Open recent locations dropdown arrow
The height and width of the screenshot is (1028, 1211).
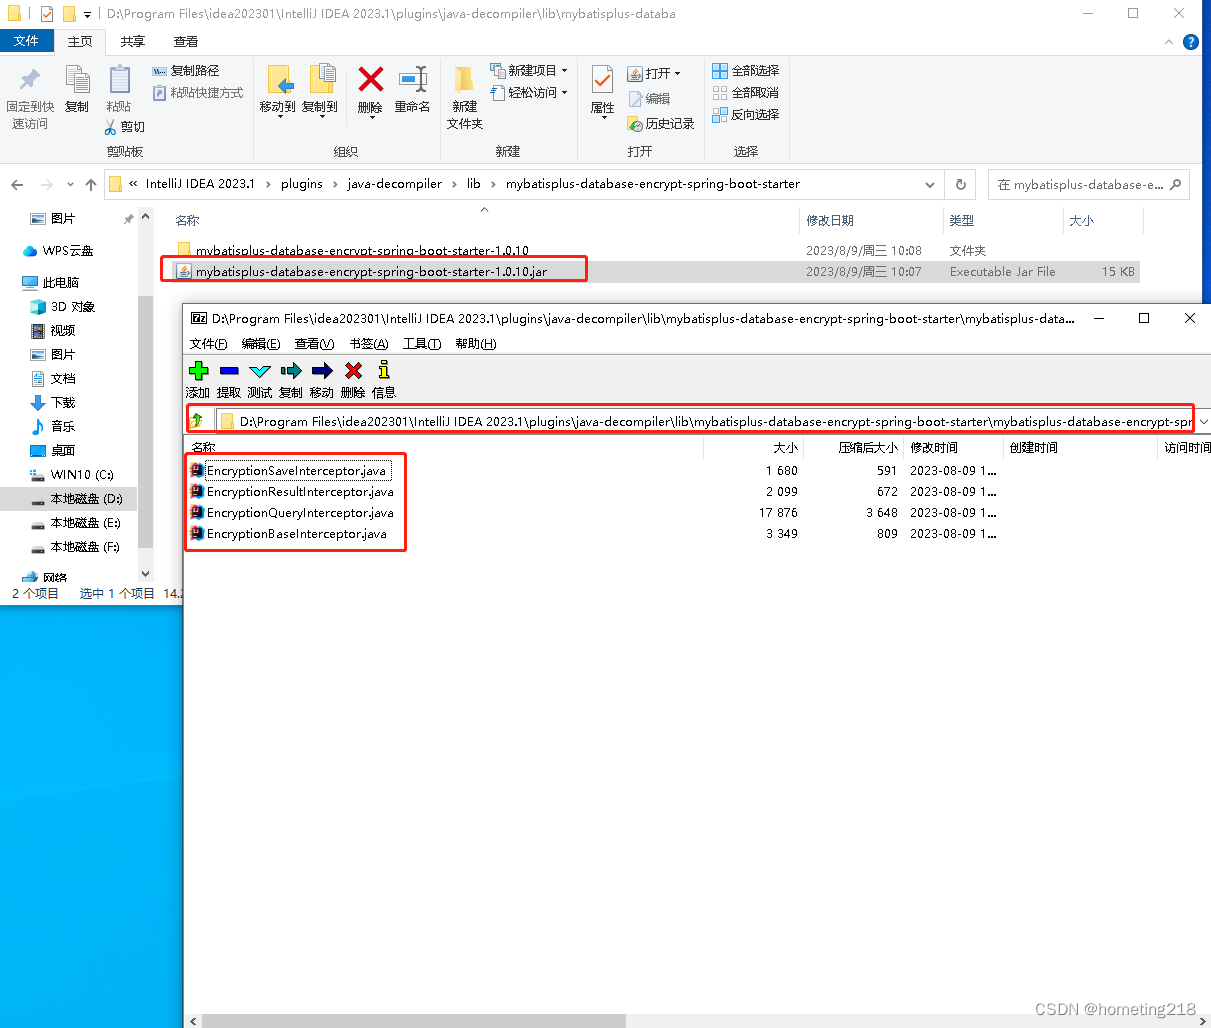pyautogui.click(x=70, y=184)
